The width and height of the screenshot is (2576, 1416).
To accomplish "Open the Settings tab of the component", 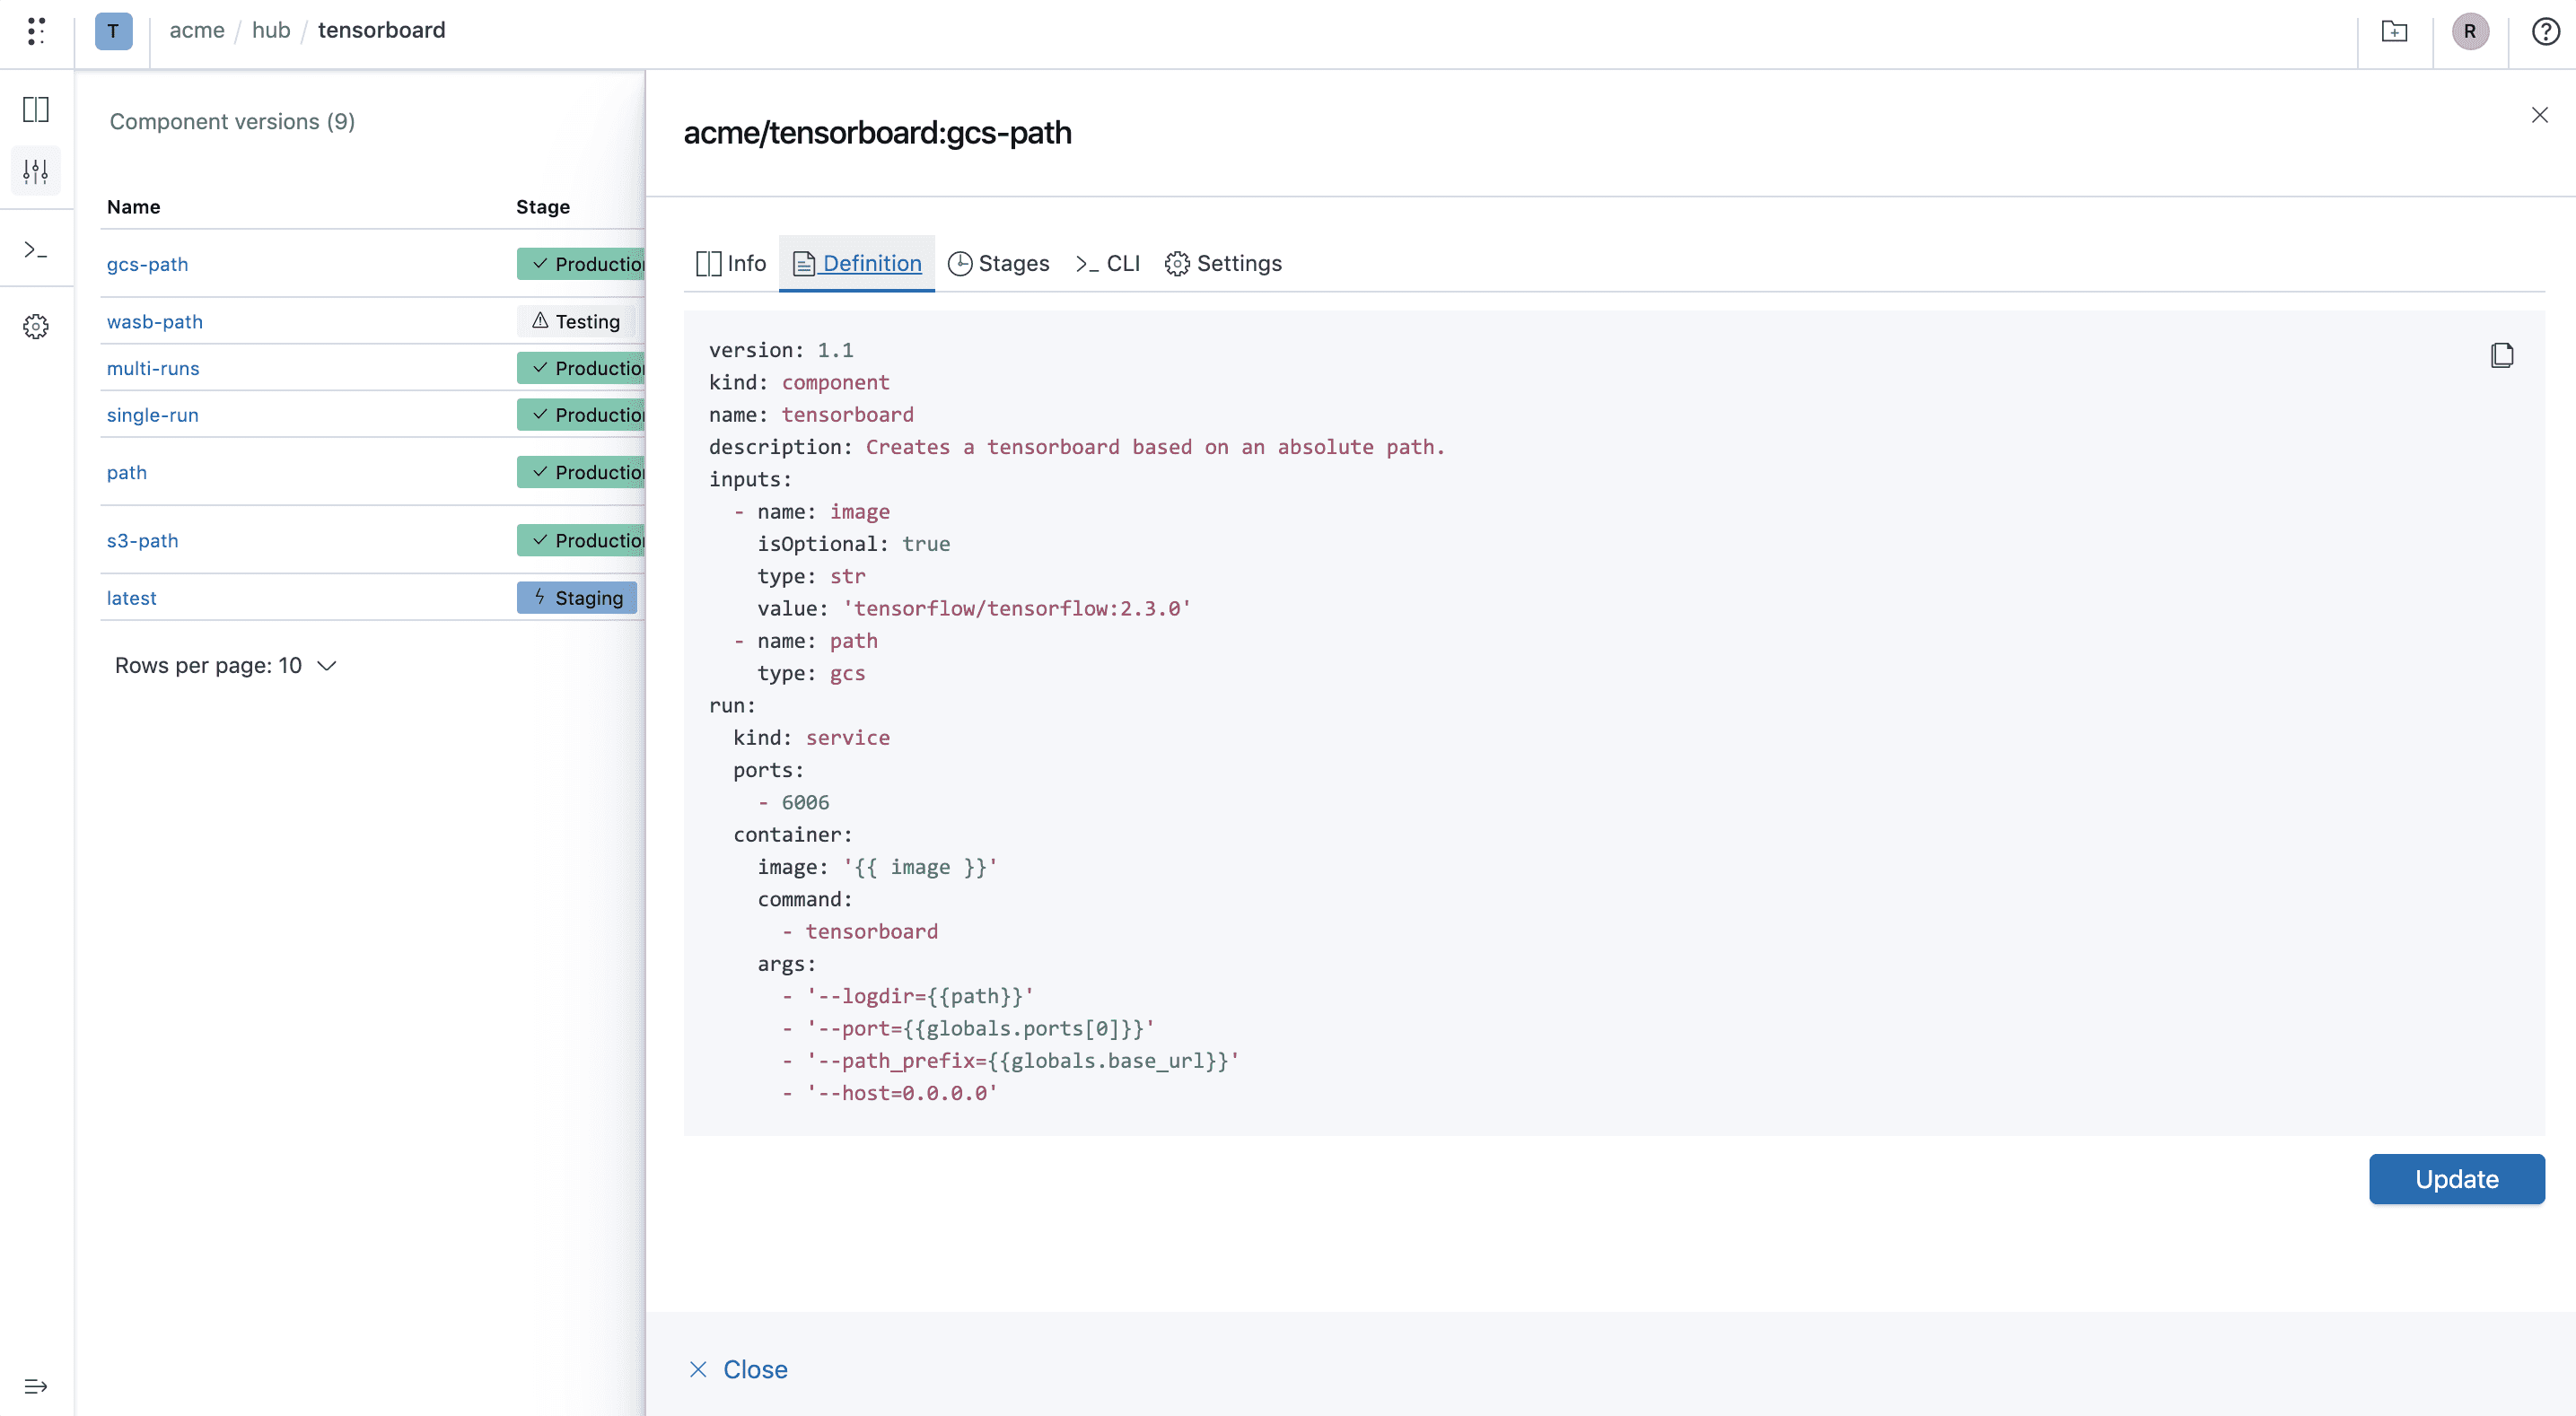I will (1223, 263).
